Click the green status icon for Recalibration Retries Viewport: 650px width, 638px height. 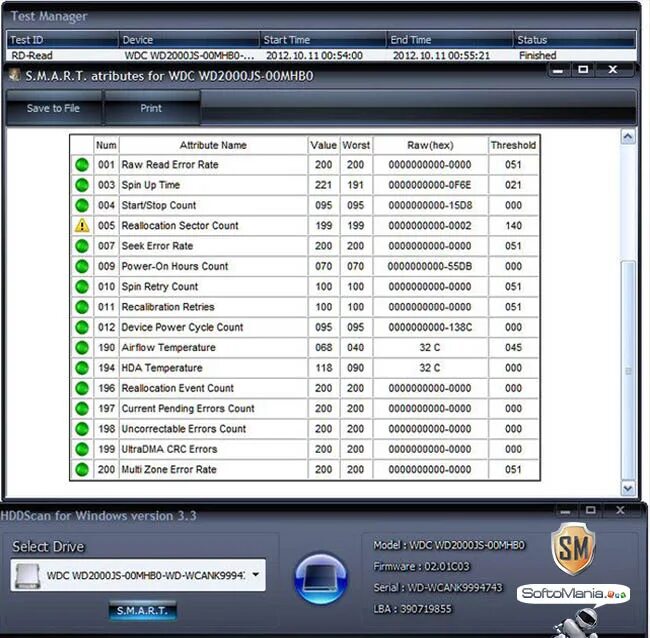click(82, 307)
